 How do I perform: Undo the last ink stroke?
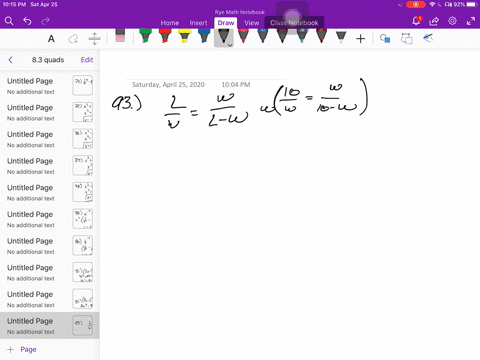pyautogui.click(x=27, y=21)
